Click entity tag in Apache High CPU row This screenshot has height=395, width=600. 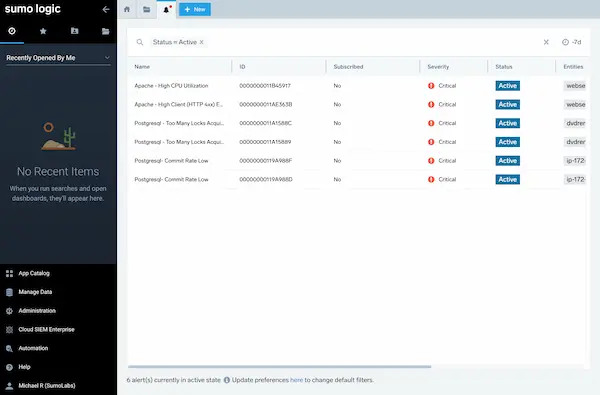point(575,86)
